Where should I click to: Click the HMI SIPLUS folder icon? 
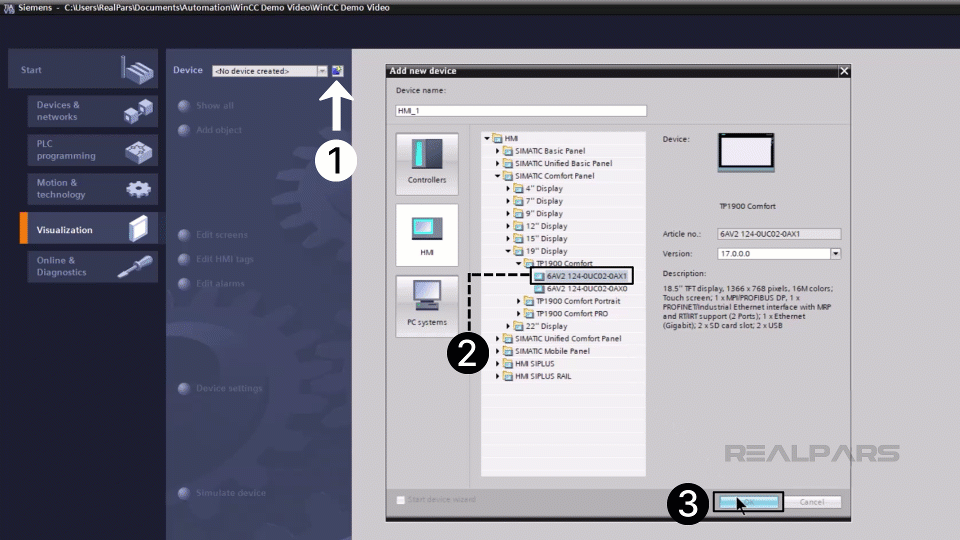[508, 364]
